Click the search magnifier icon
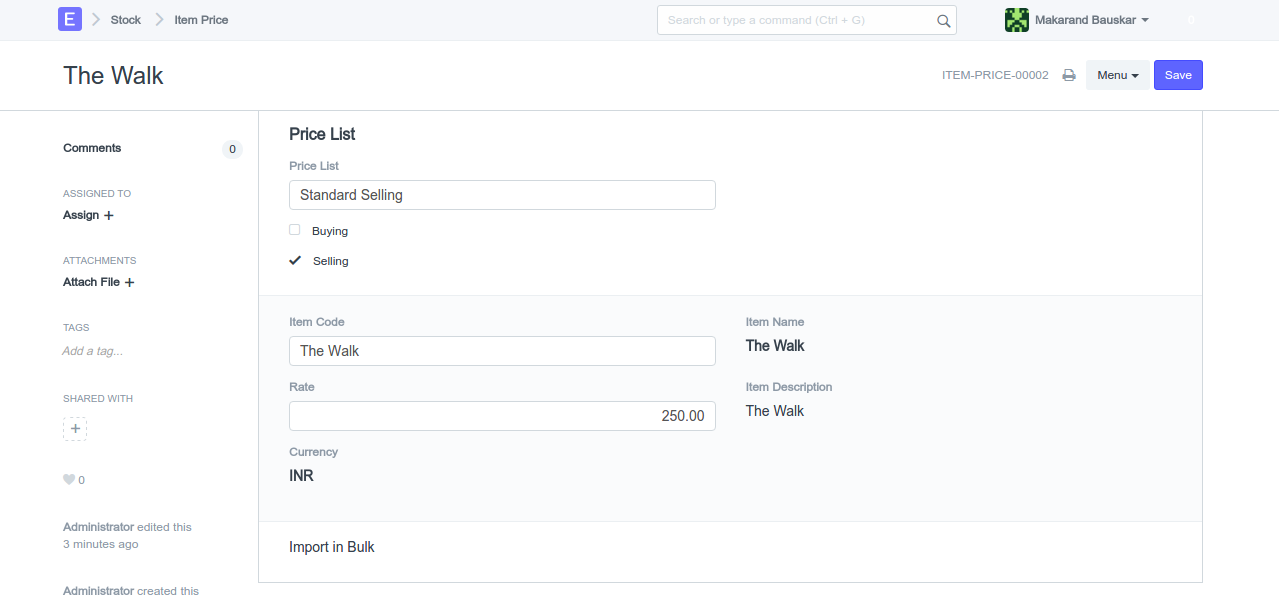 pyautogui.click(x=943, y=21)
